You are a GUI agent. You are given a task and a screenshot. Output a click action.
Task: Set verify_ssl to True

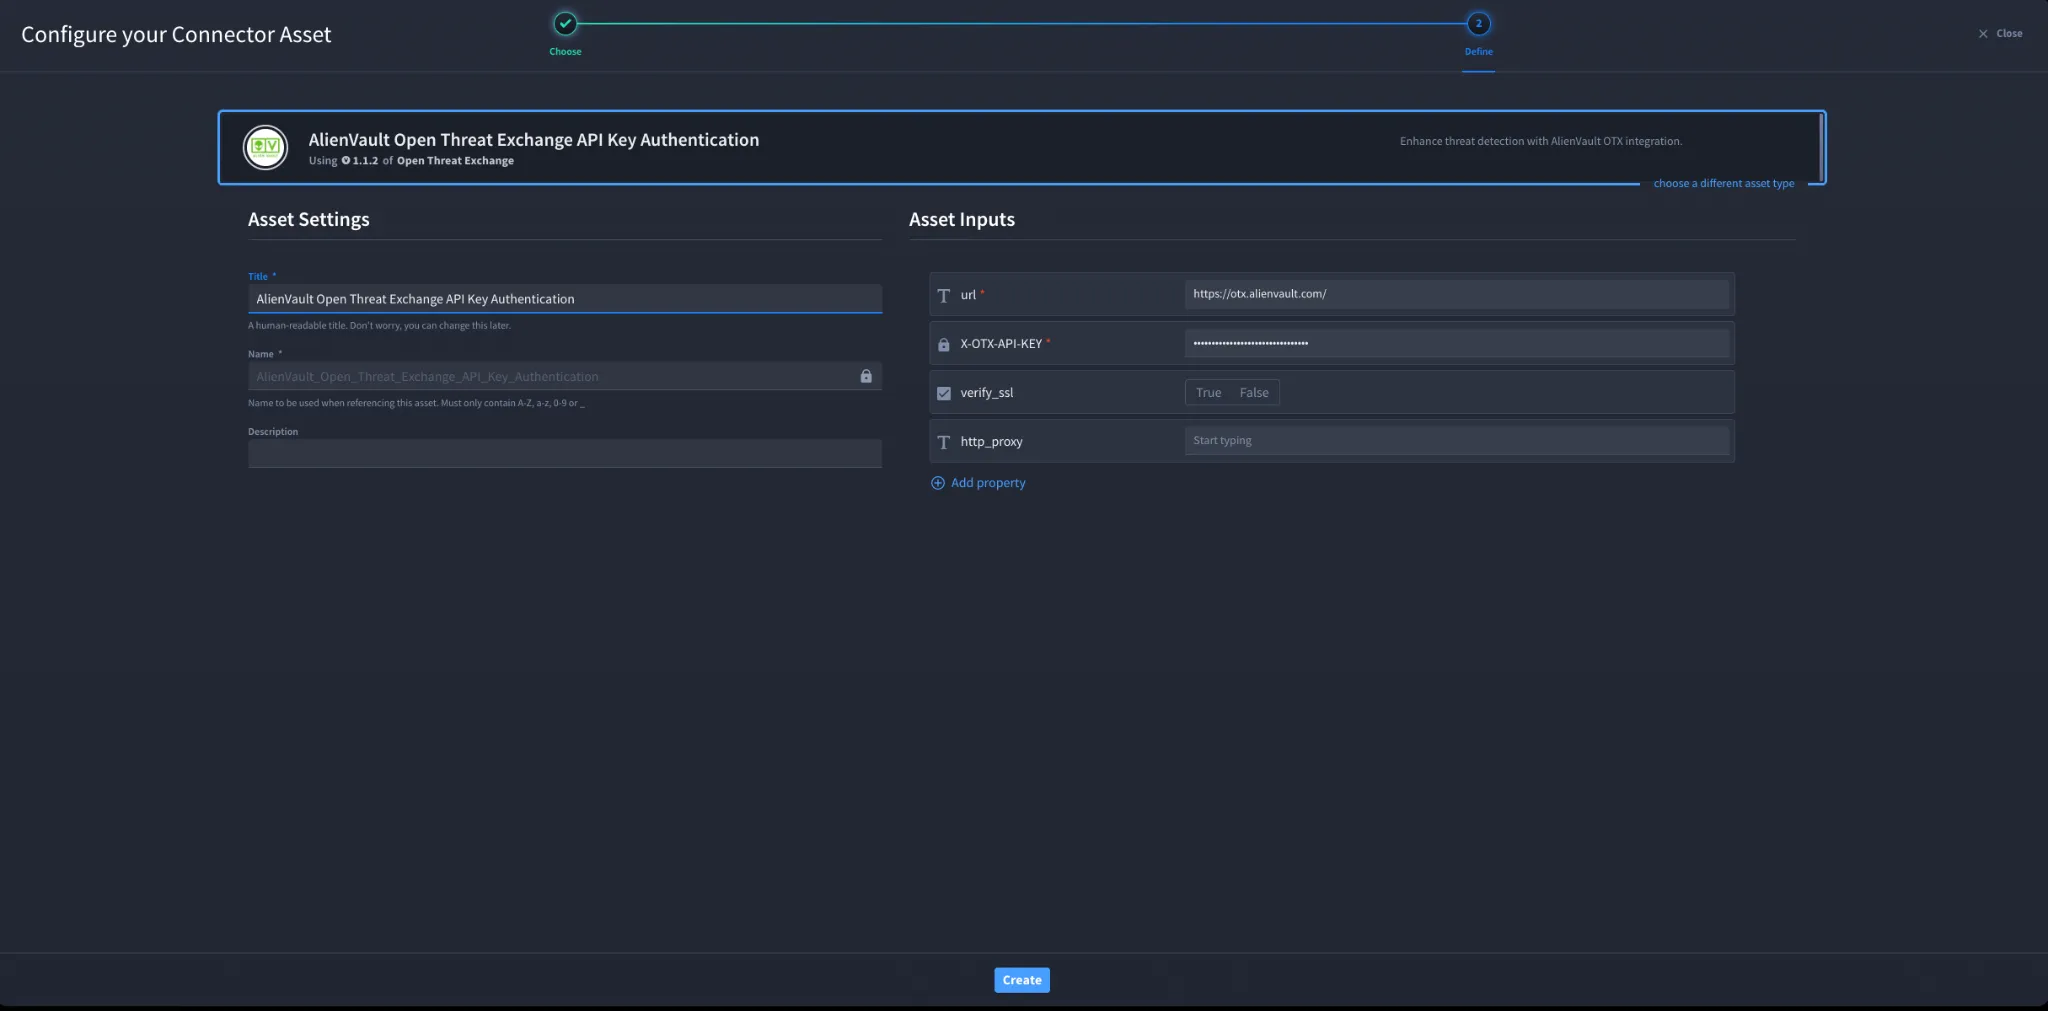pyautogui.click(x=1208, y=392)
